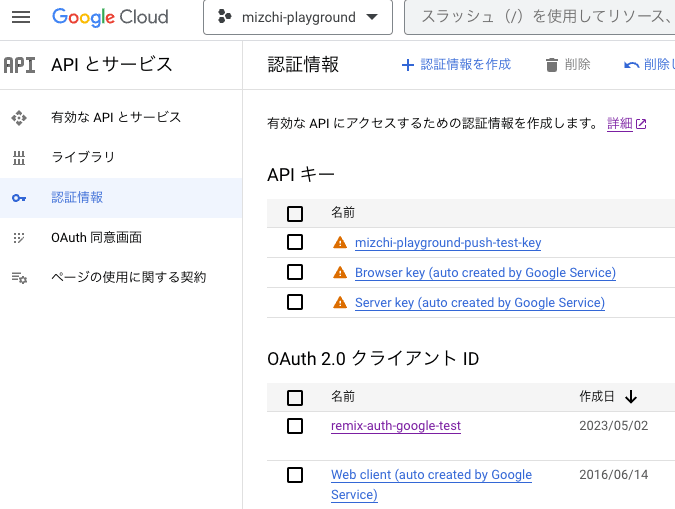Click the external link icon beside 詳細
The height and width of the screenshot is (509, 675).
(x=641, y=124)
